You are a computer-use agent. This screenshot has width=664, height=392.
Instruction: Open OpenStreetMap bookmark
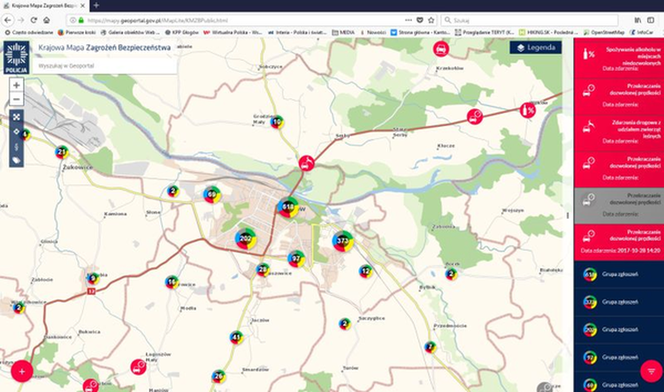click(604, 32)
